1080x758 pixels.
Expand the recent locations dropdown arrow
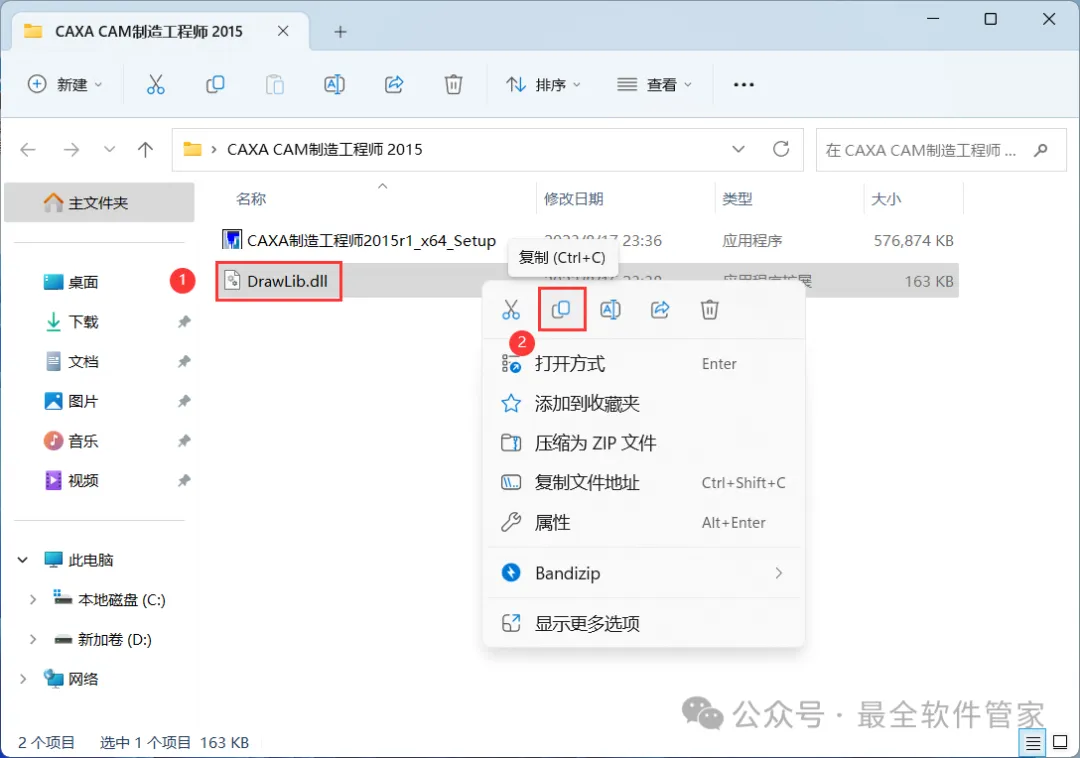tap(109, 149)
